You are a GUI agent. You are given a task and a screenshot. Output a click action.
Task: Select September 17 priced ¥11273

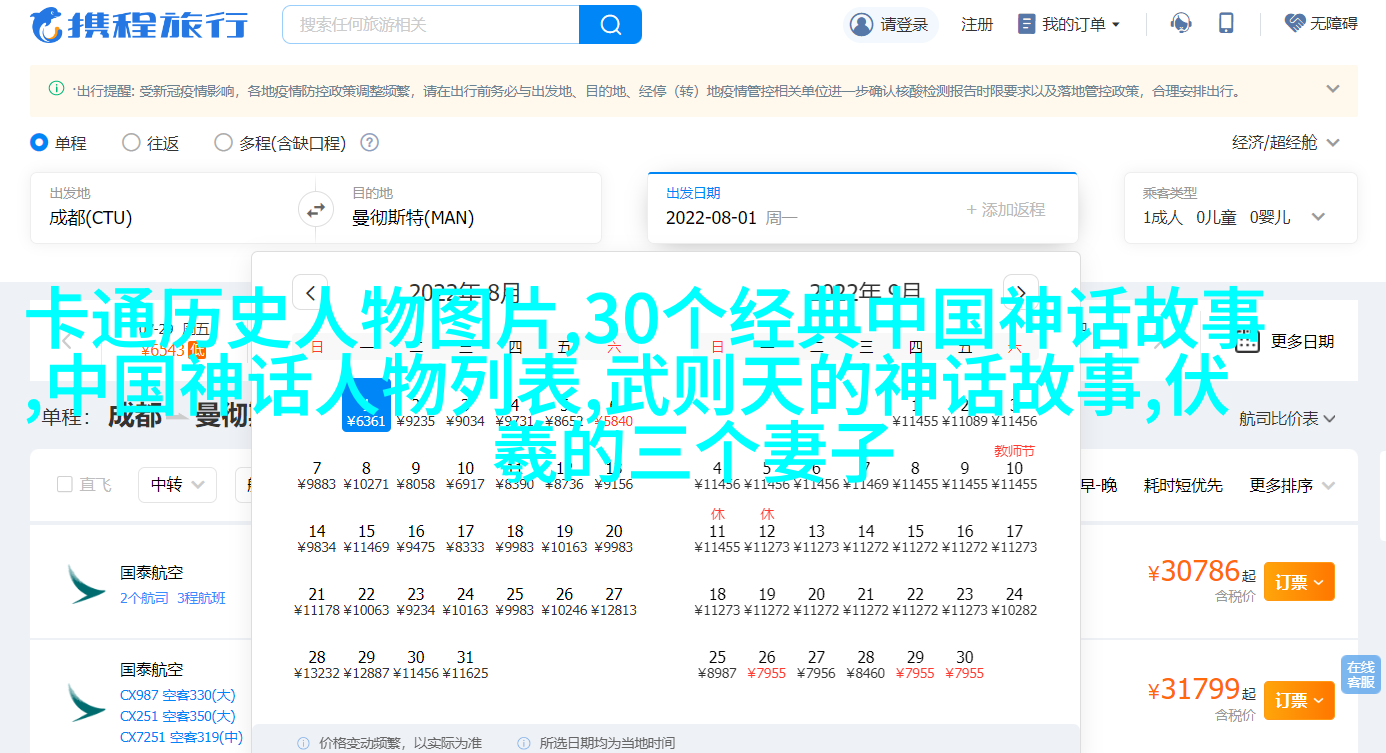[x=1015, y=538]
